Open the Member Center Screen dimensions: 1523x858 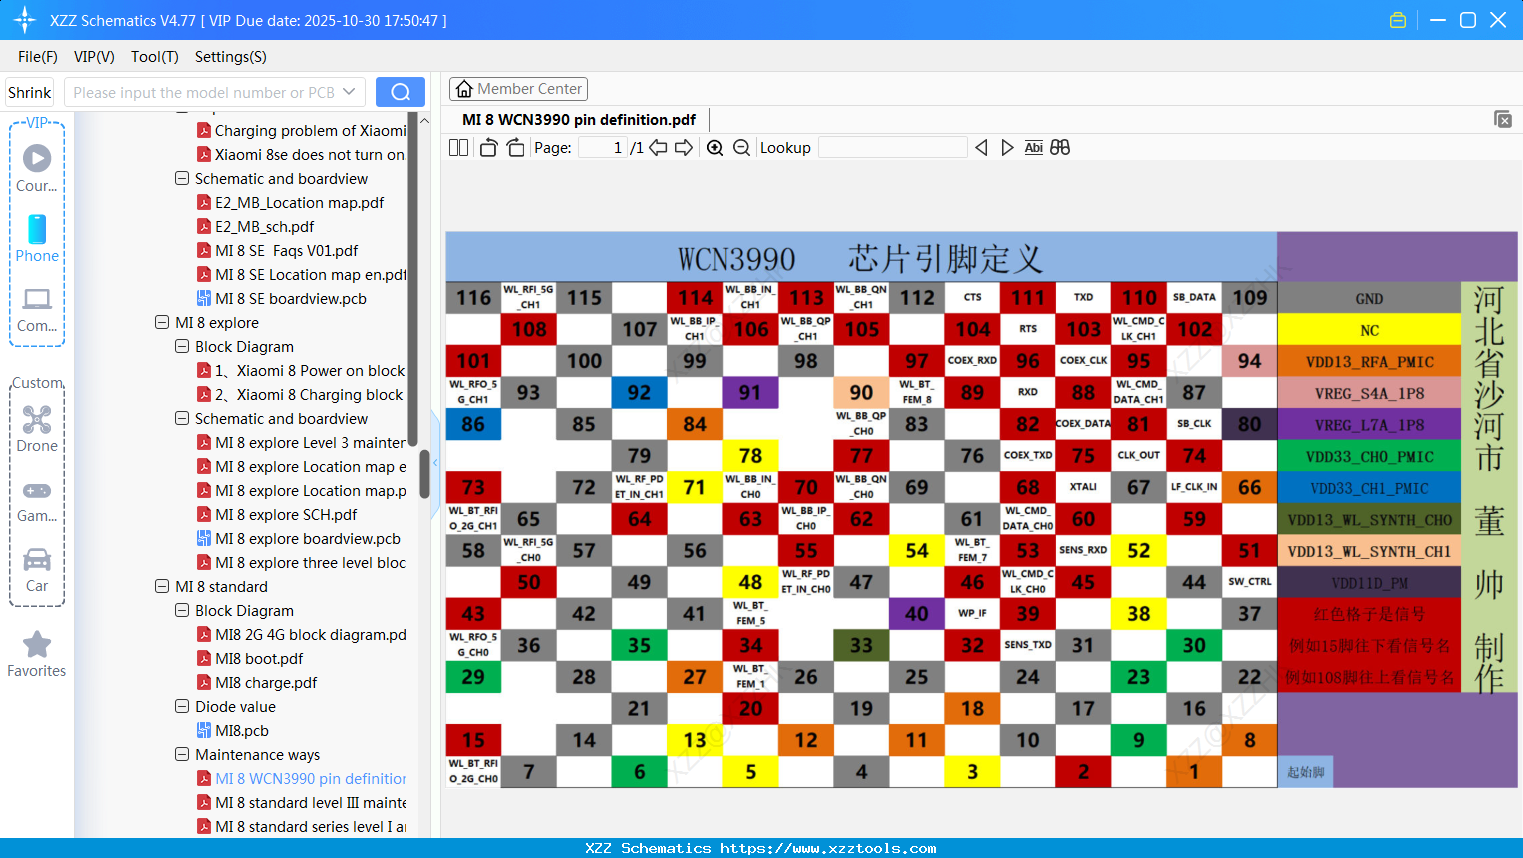pyautogui.click(x=518, y=89)
